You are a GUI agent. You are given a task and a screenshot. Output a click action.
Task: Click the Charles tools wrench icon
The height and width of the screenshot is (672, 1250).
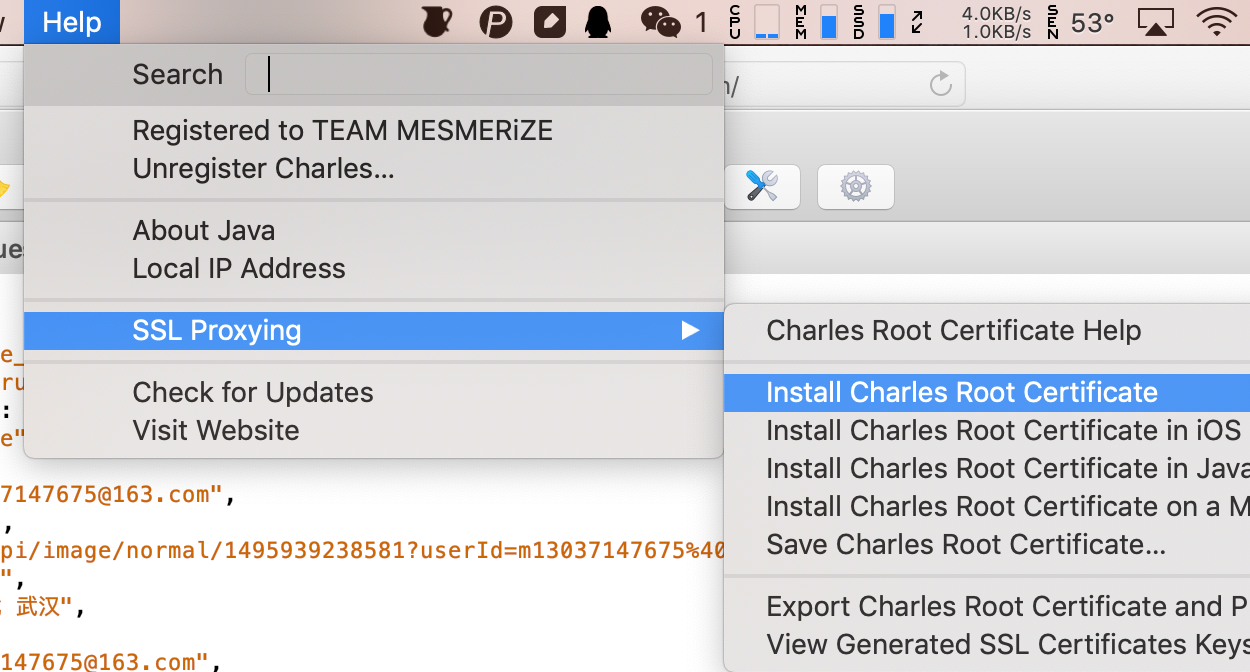click(762, 186)
